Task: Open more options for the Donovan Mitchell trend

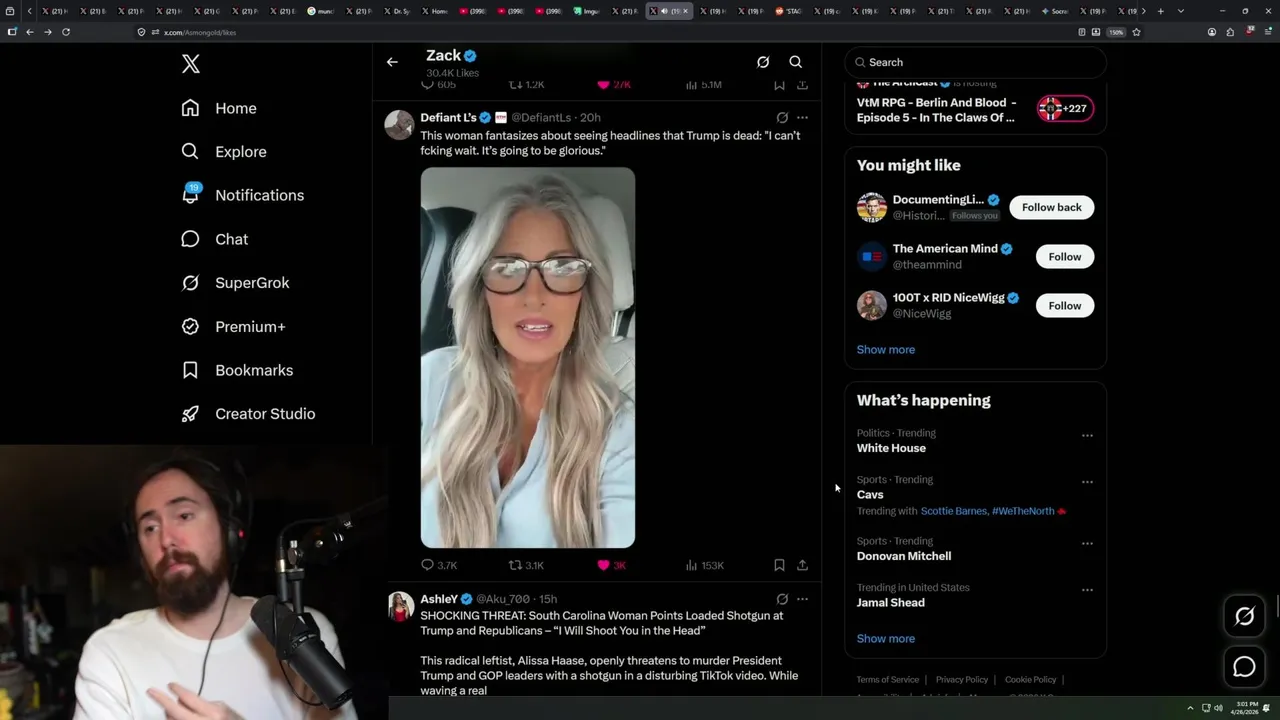Action: click(1087, 544)
